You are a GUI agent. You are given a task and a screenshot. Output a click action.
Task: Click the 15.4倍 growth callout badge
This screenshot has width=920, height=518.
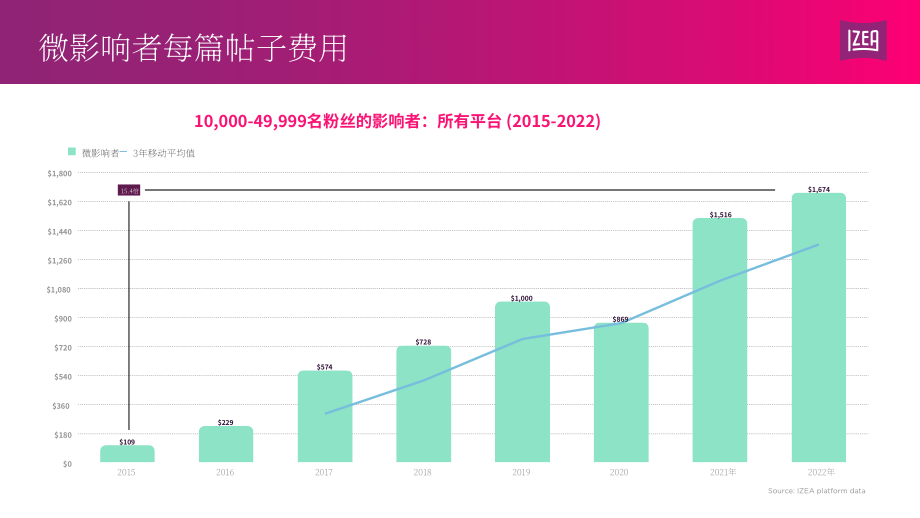pos(129,191)
